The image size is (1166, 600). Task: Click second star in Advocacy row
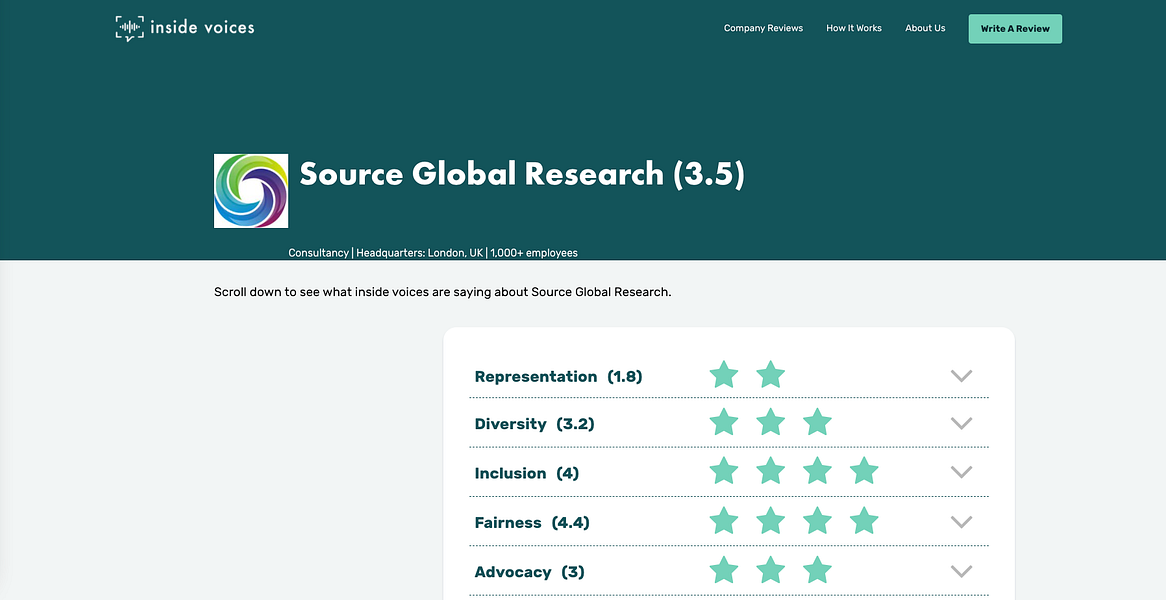pyautogui.click(x=770, y=570)
